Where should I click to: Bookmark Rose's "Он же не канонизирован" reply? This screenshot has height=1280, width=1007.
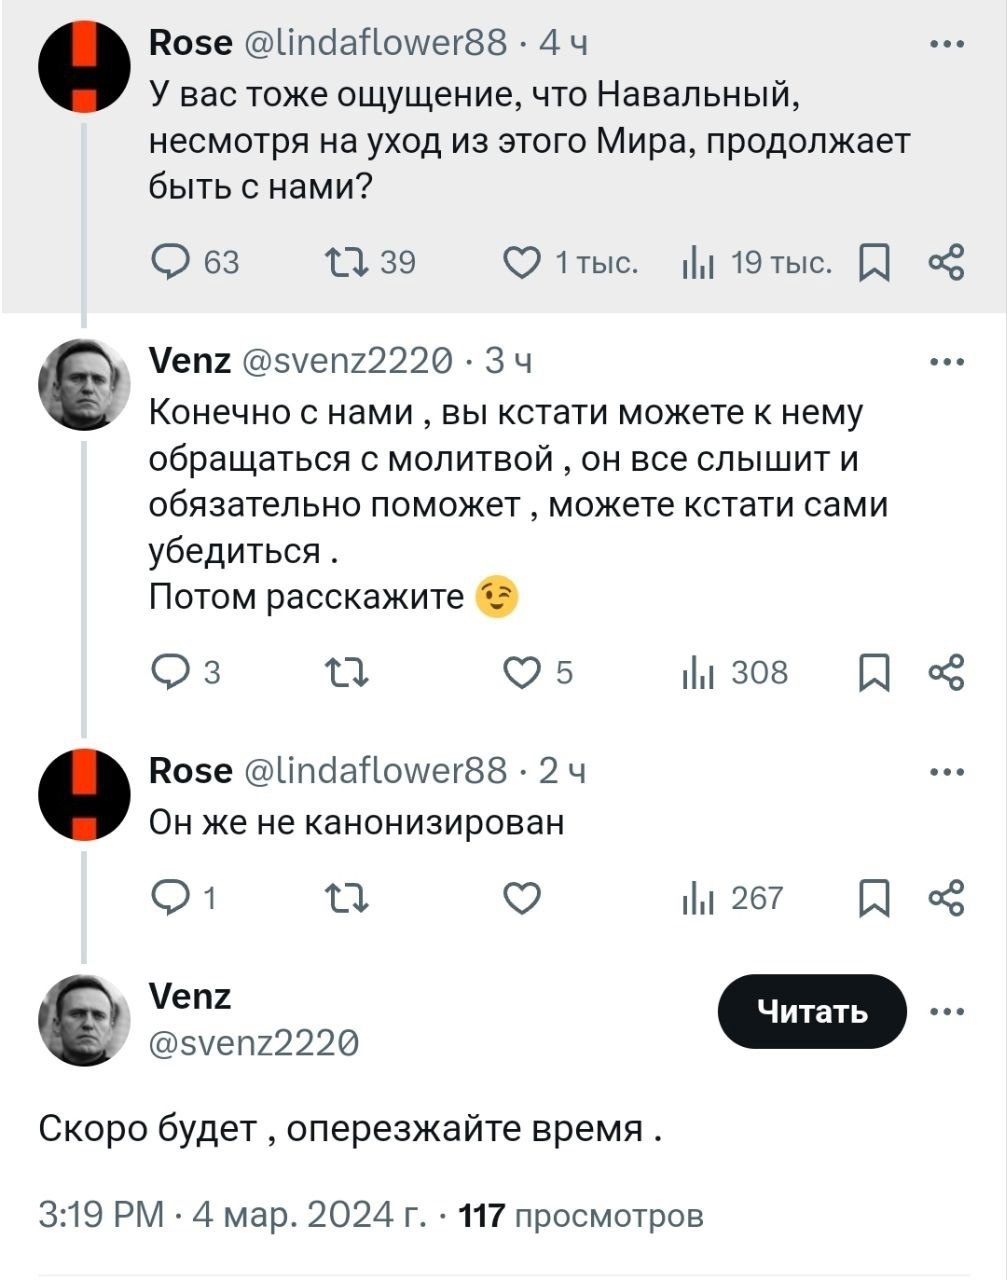tap(873, 899)
